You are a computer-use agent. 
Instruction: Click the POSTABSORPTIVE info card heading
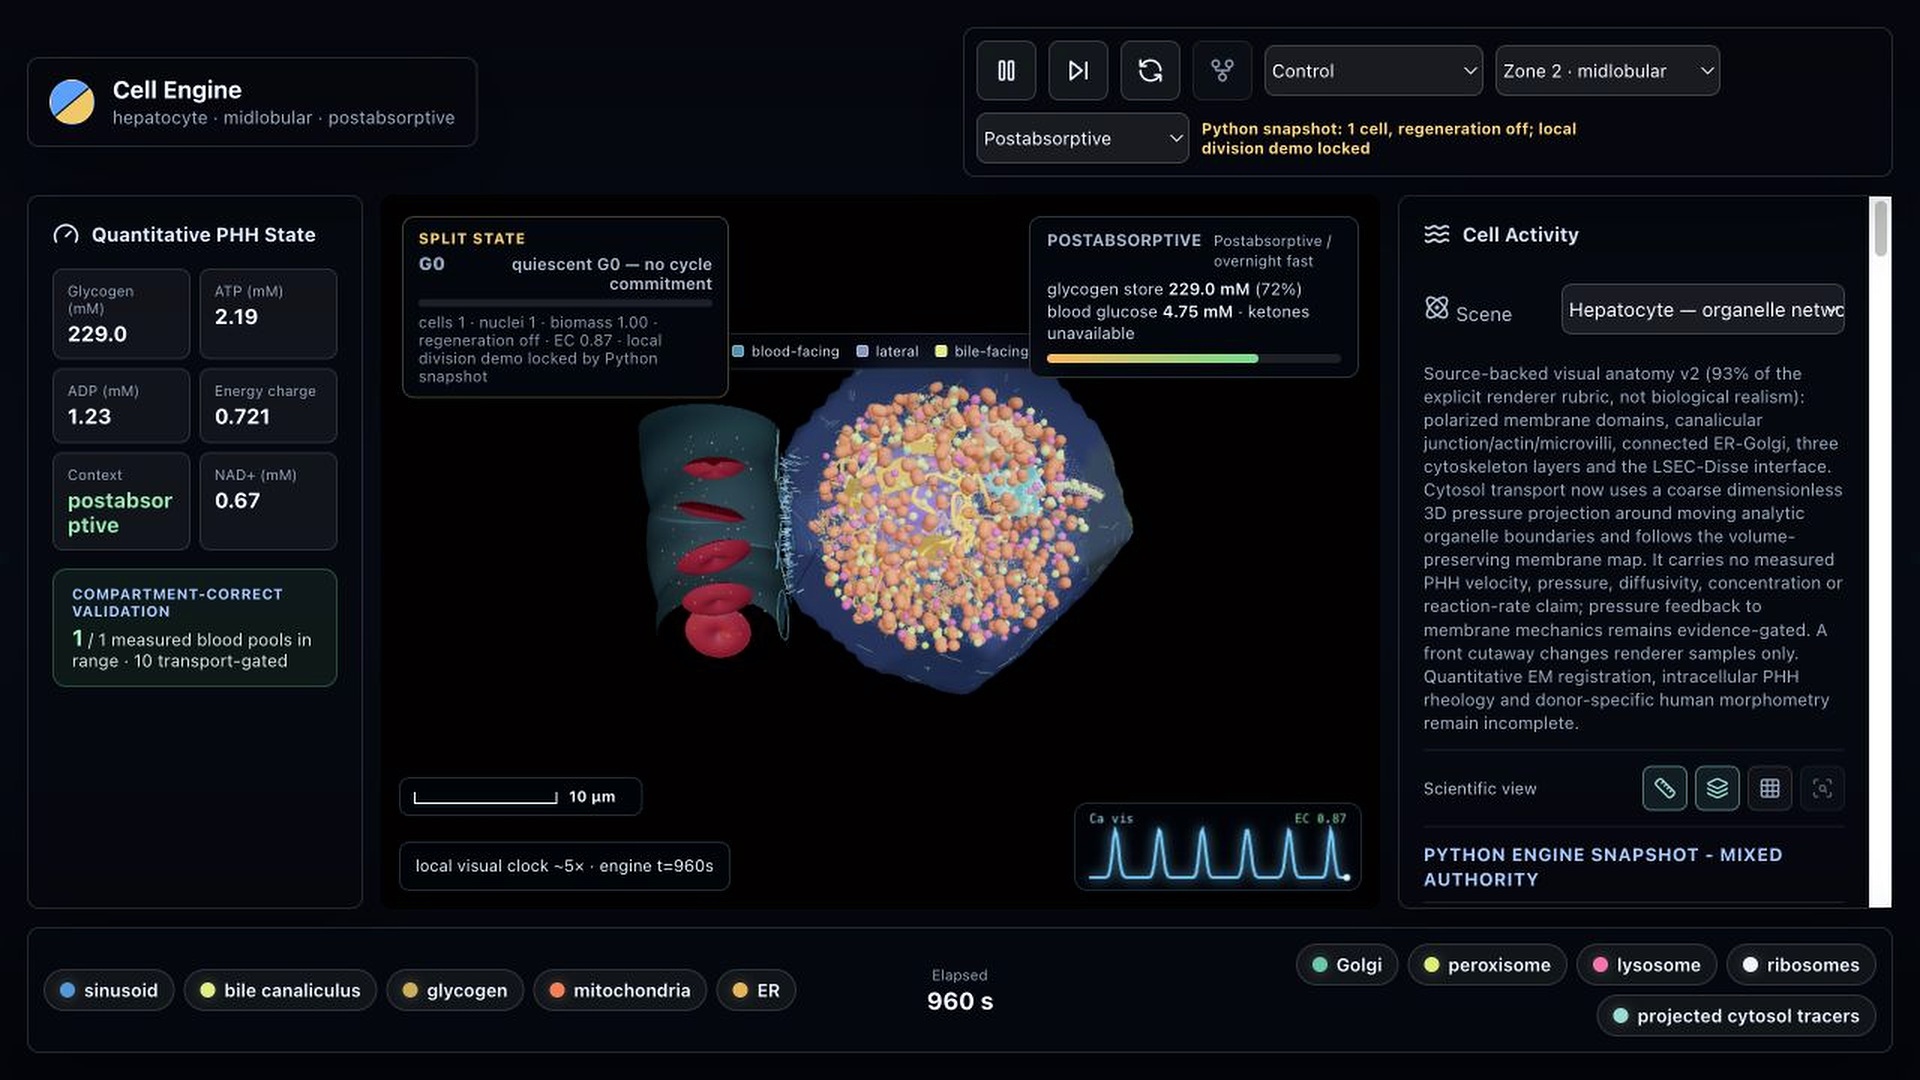pos(1124,240)
